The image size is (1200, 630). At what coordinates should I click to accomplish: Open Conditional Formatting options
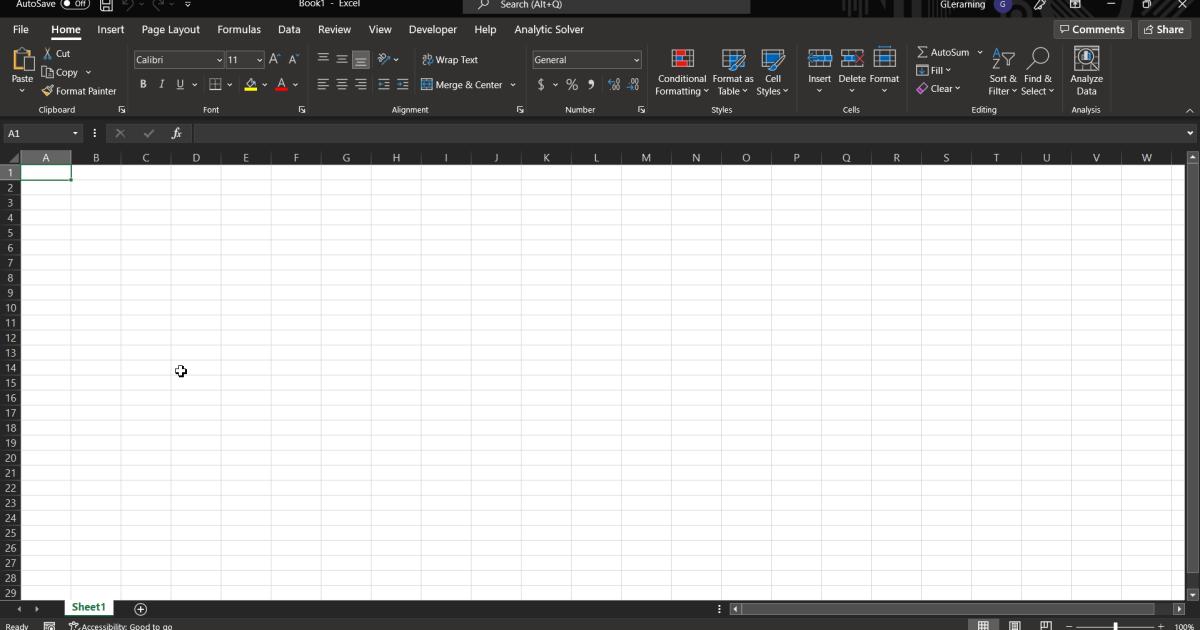(681, 70)
